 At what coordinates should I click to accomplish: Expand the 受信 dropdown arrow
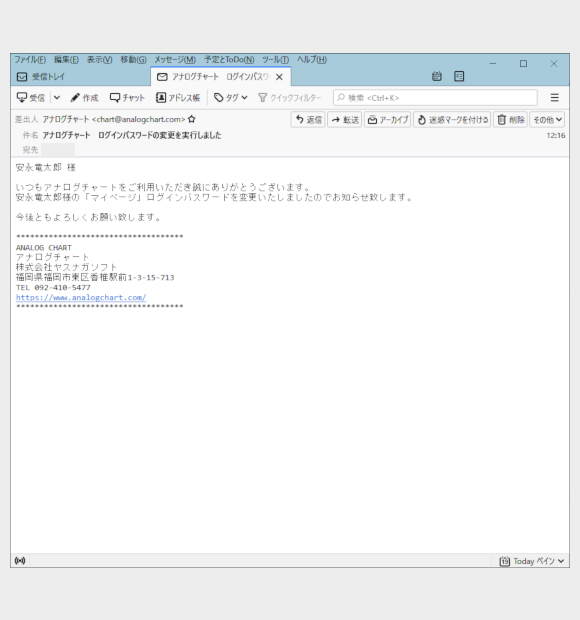click(x=57, y=98)
